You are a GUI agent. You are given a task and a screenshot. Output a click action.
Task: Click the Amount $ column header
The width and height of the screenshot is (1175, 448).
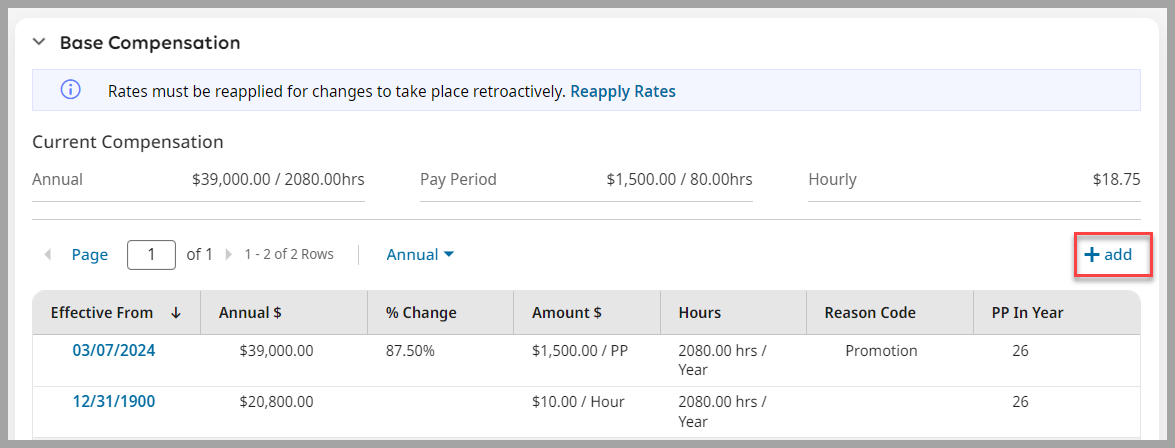click(567, 313)
